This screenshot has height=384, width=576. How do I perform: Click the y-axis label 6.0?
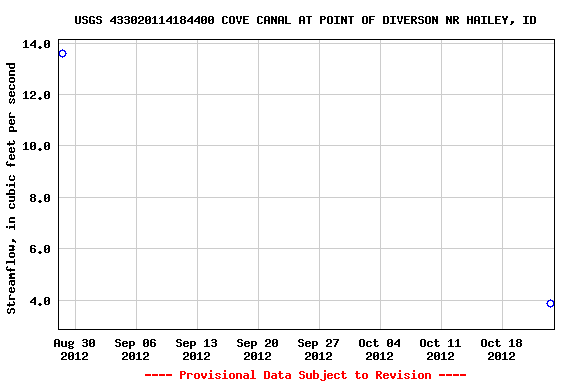pos(40,249)
